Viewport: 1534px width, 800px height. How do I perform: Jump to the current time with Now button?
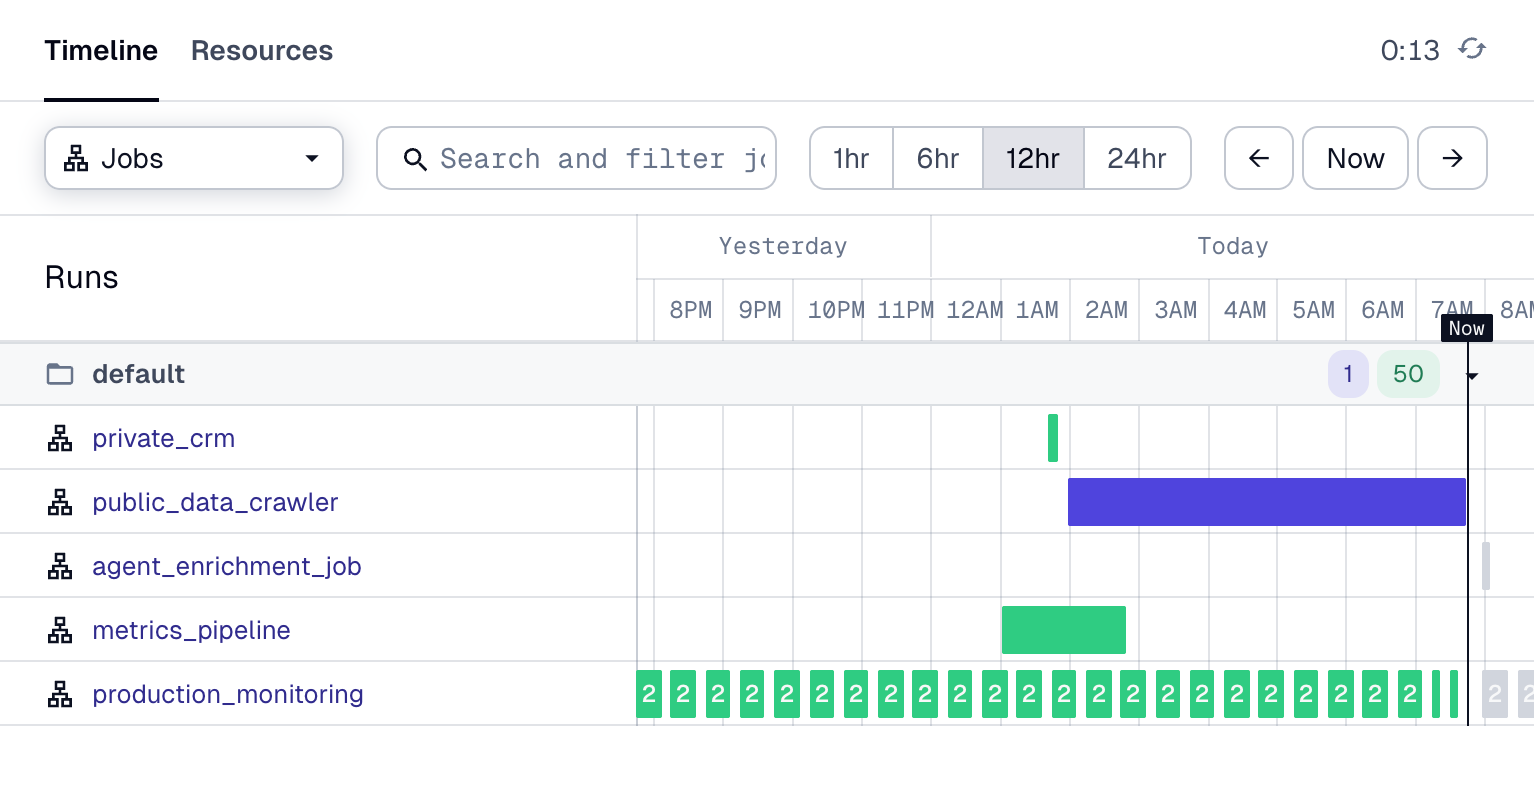point(1355,158)
